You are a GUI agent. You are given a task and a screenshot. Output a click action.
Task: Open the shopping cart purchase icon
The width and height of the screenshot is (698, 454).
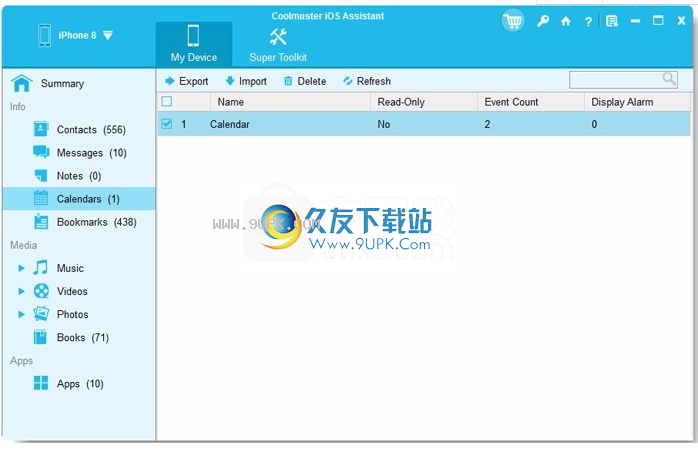tap(513, 20)
